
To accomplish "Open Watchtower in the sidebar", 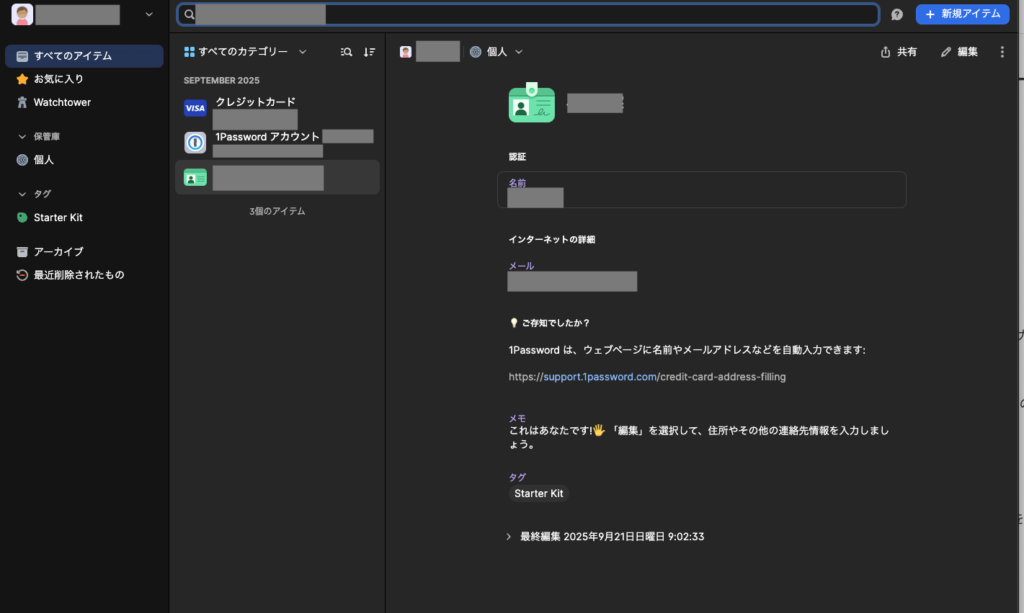I will click(62, 102).
